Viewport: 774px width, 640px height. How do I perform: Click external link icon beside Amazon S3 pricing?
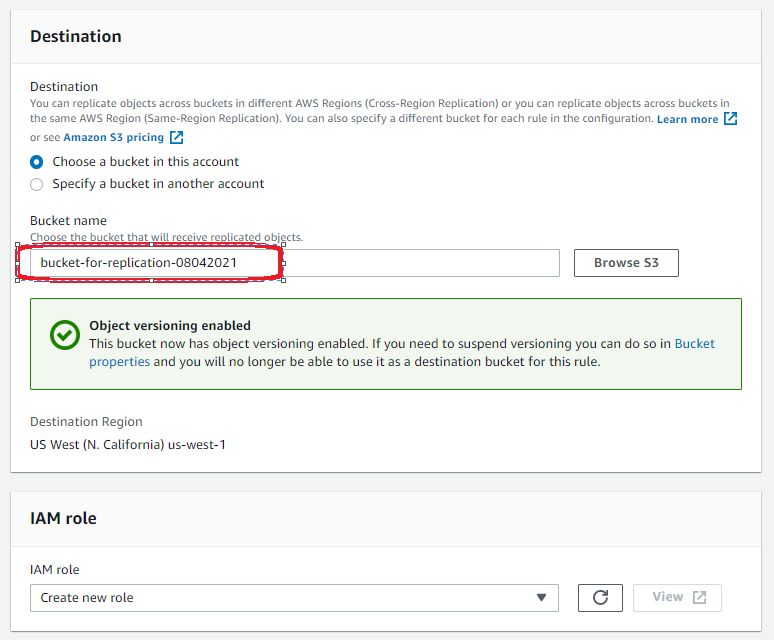coord(176,137)
